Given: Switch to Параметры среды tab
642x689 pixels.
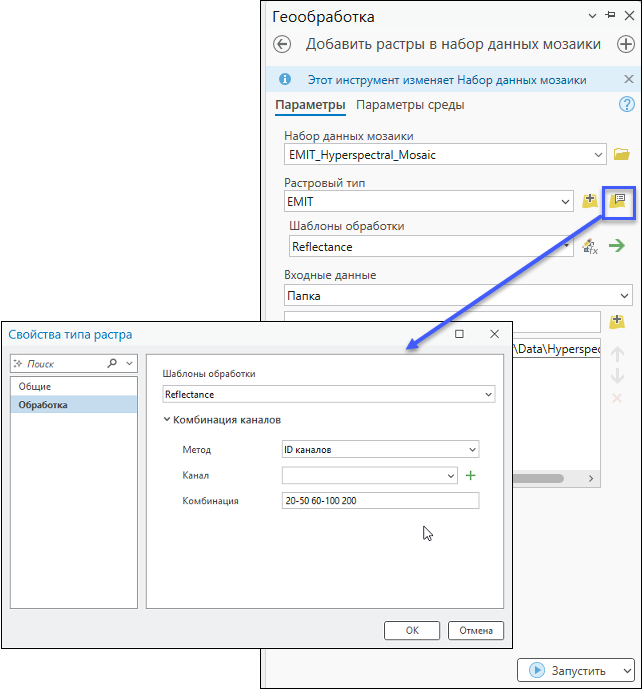Looking at the screenshot, I should [410, 105].
